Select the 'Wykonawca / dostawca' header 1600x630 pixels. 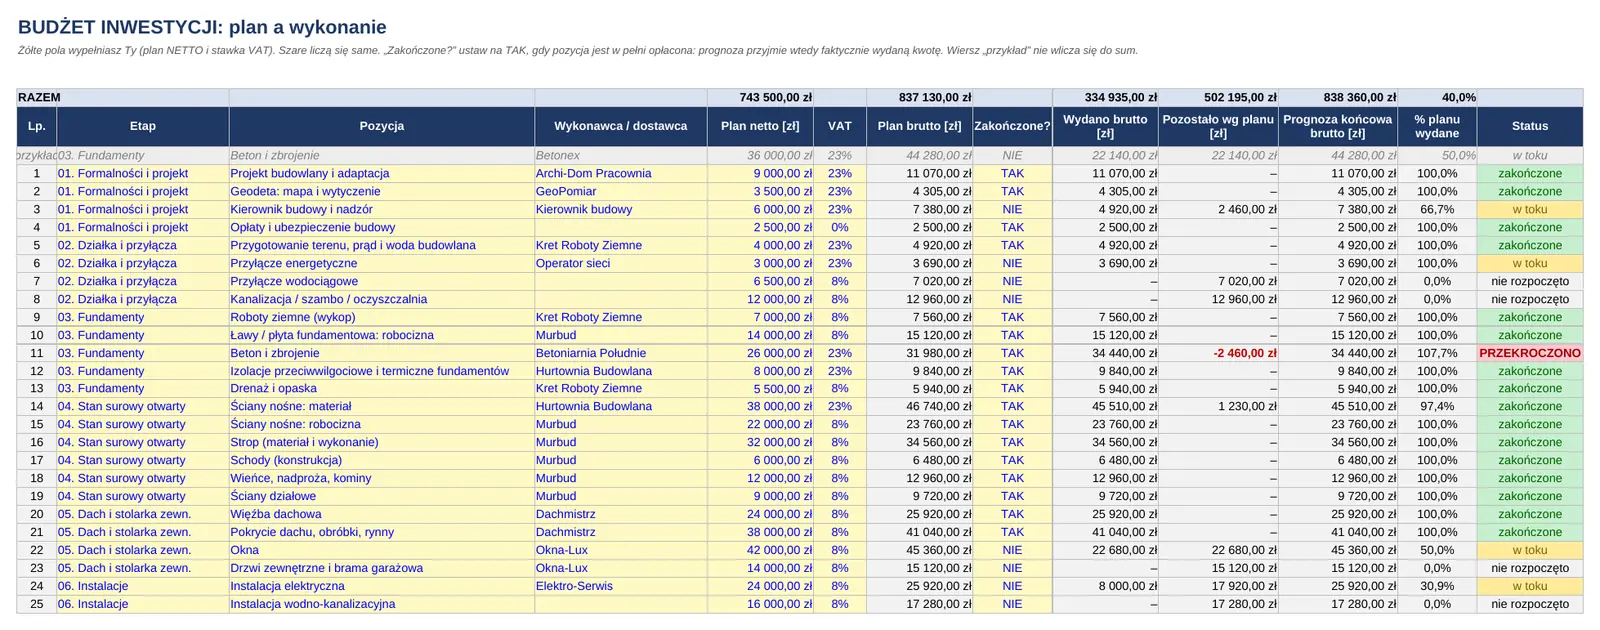coord(620,126)
